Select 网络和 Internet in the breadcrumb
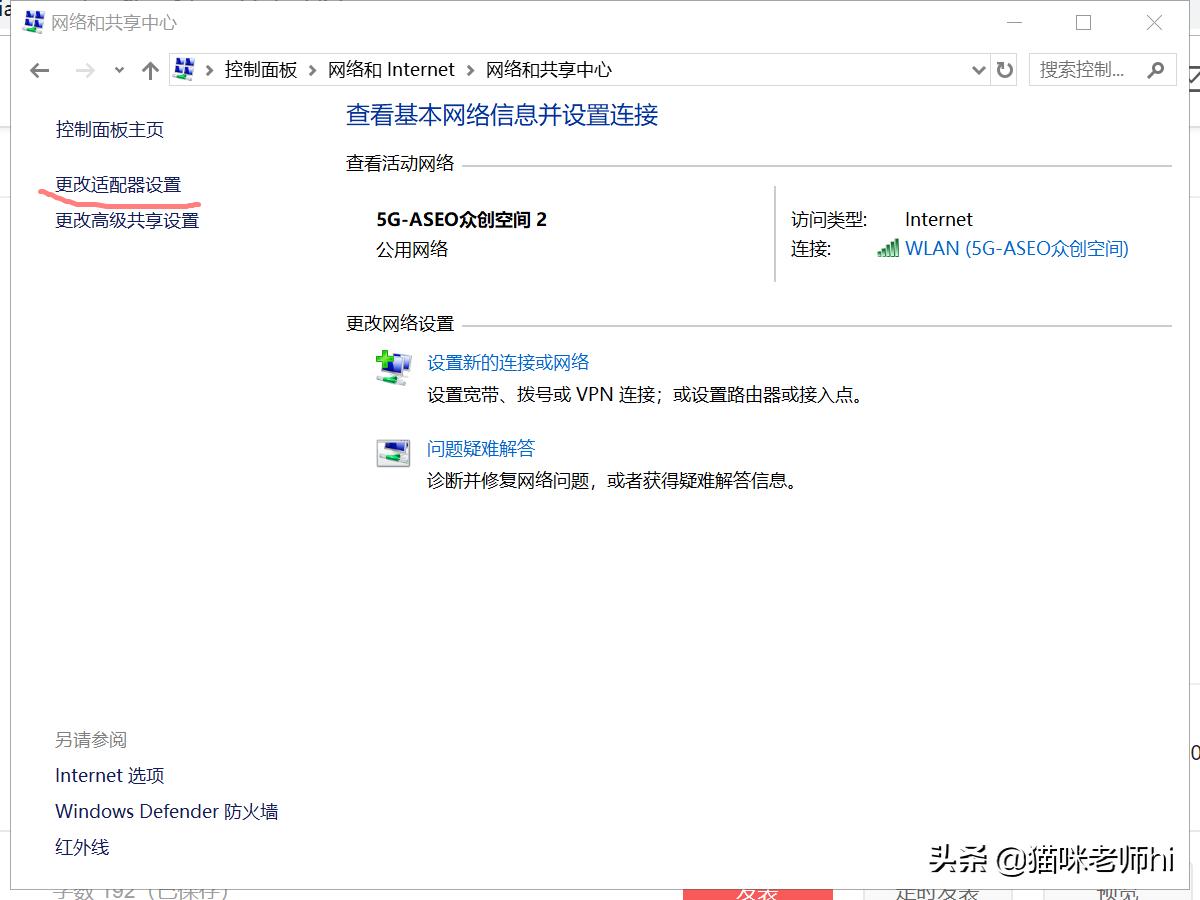 (391, 69)
